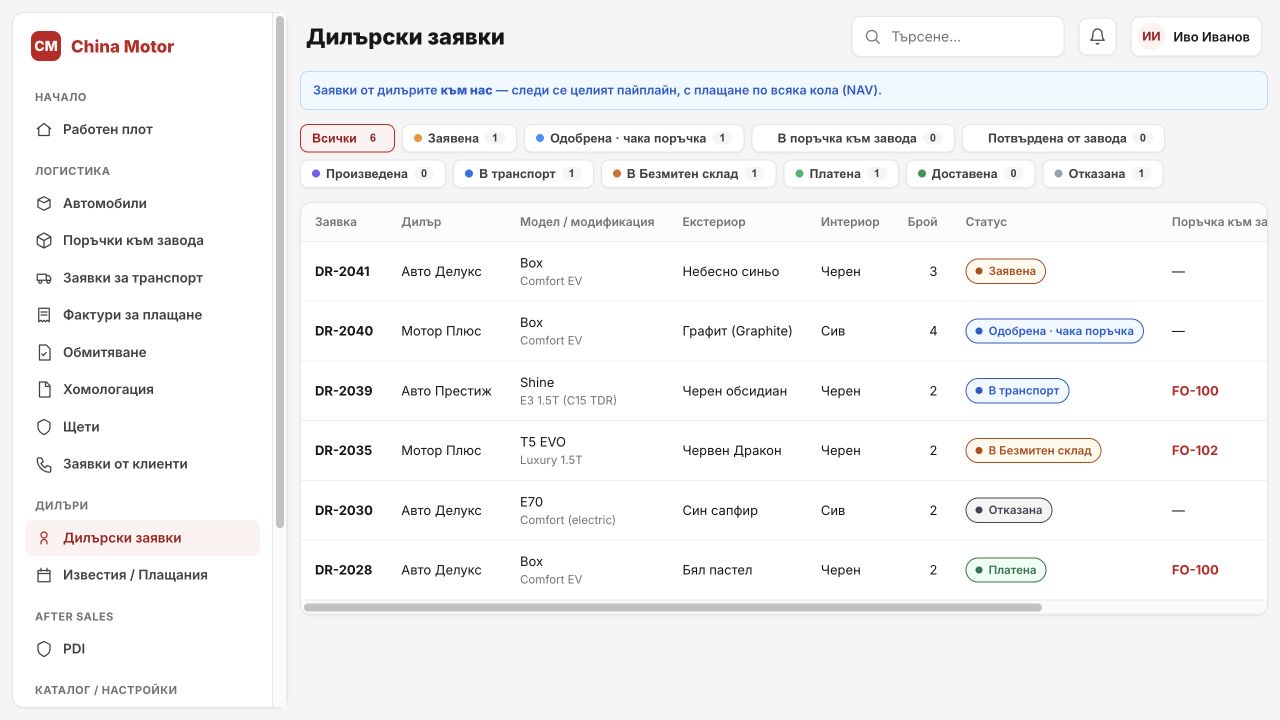The width and height of the screenshot is (1280, 720).
Task: Open request DR-2039
Action: (x=344, y=391)
